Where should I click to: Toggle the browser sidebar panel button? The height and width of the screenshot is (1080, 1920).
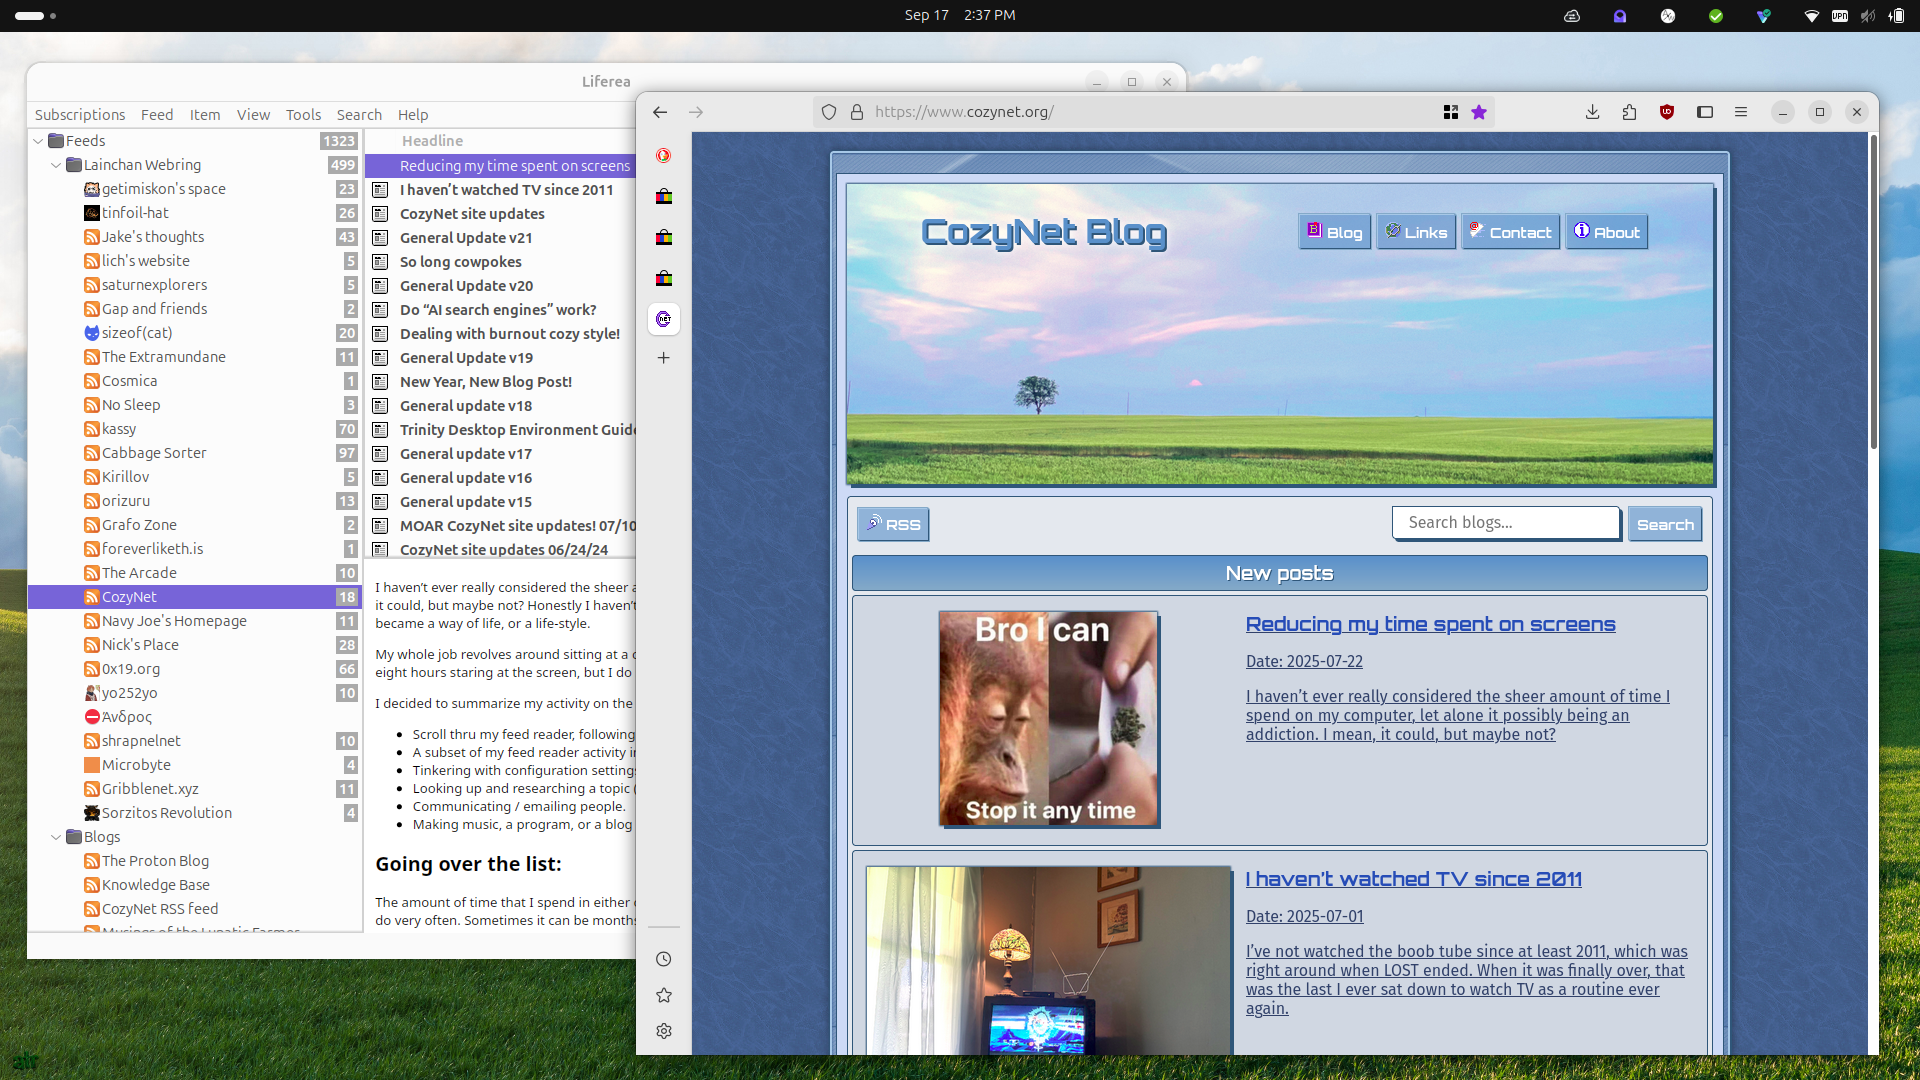click(1705, 112)
